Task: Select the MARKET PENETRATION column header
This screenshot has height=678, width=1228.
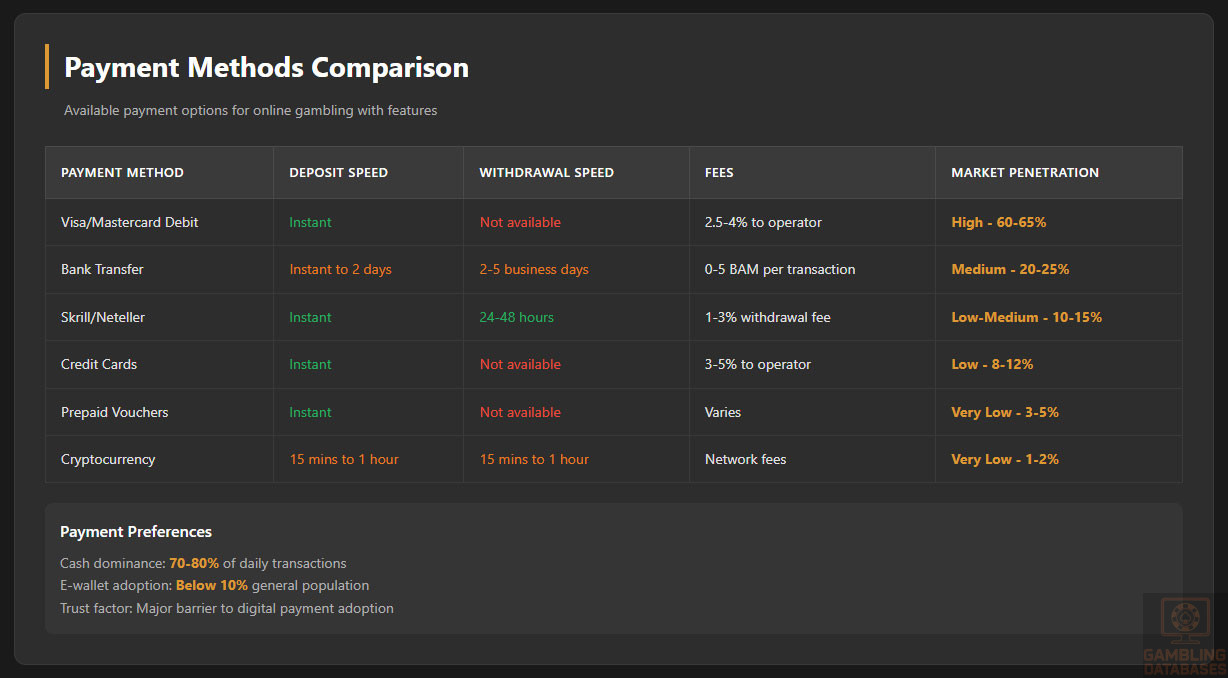Action: point(1023,172)
